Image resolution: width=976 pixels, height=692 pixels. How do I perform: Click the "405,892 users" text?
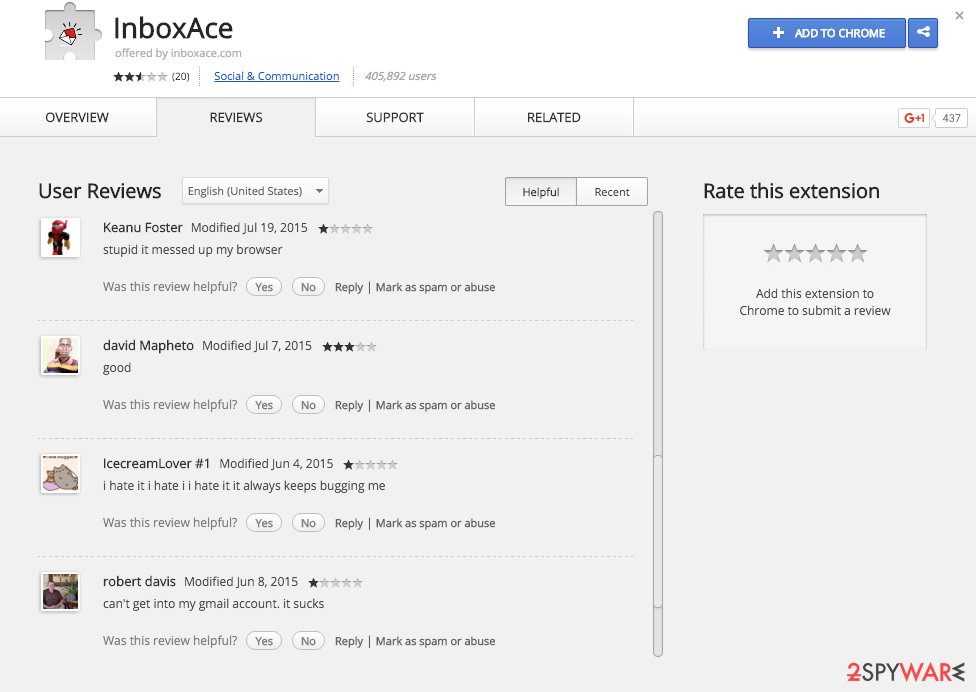[400, 76]
